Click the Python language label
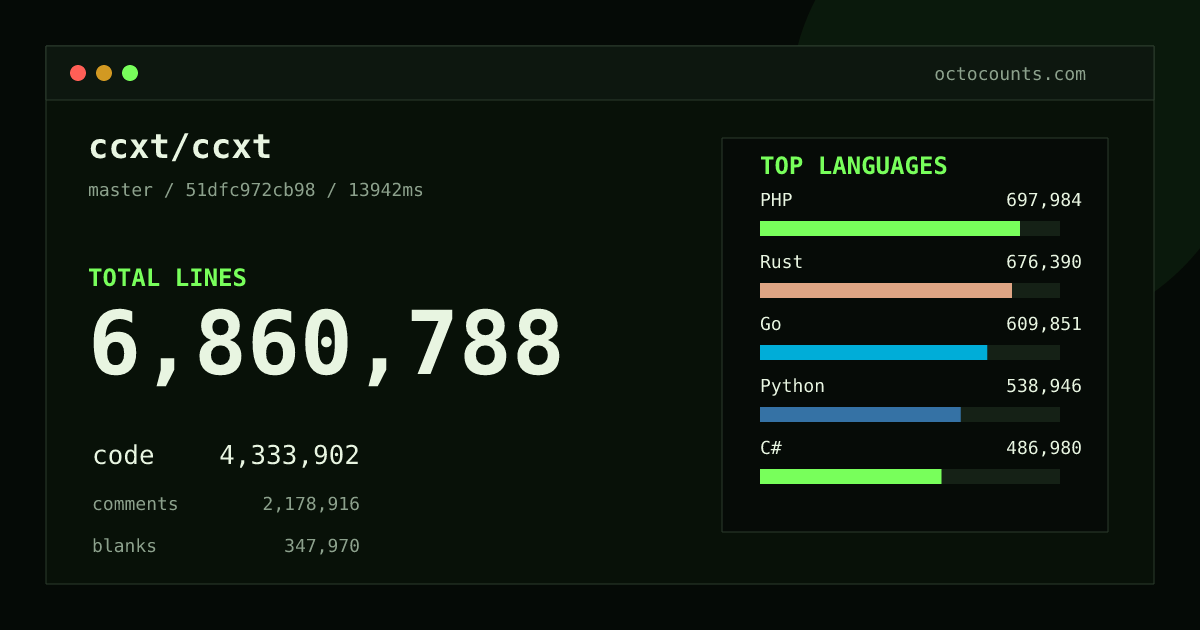The width and height of the screenshot is (1200, 630). point(792,386)
